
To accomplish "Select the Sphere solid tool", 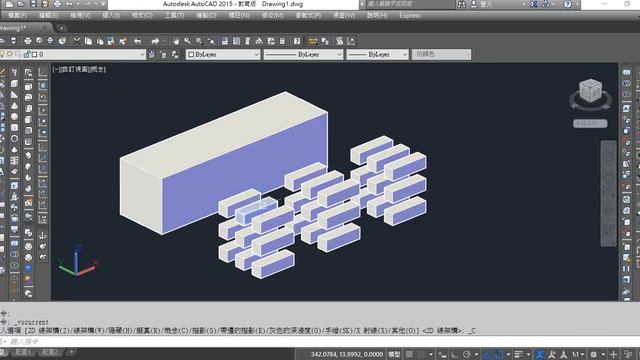I will [x=14, y=117].
